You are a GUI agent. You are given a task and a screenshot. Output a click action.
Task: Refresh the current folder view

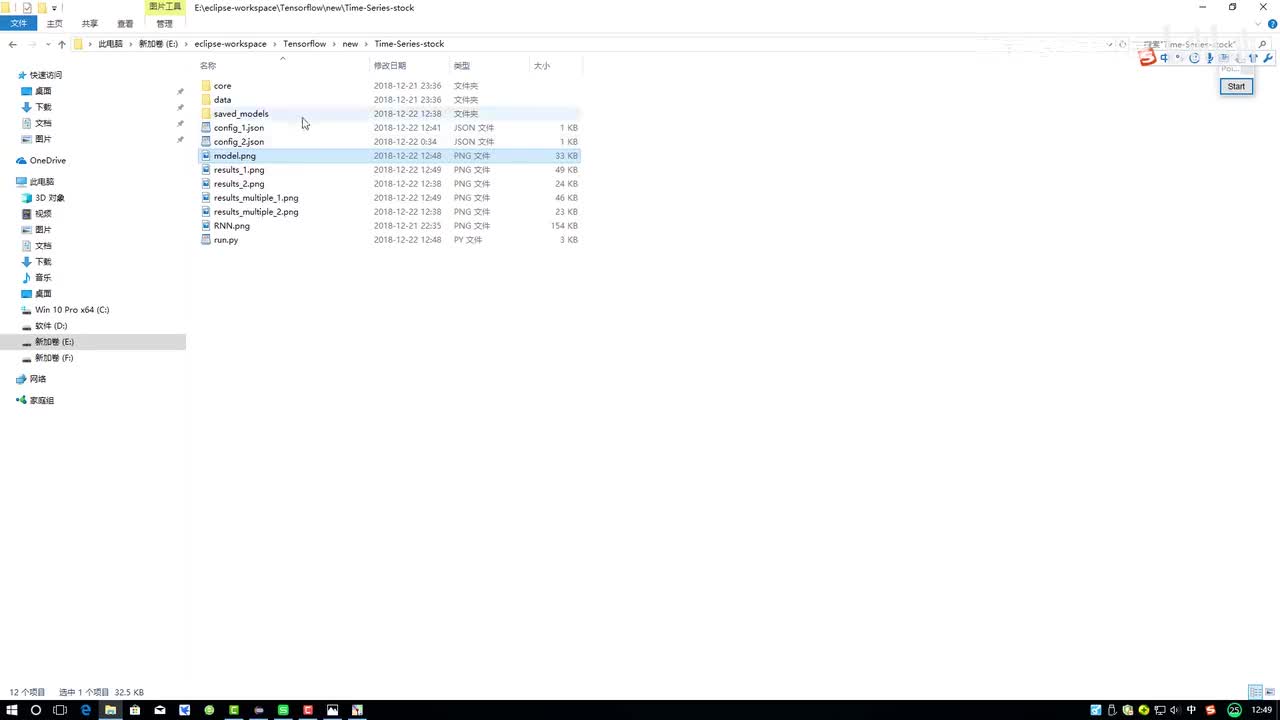1122,44
